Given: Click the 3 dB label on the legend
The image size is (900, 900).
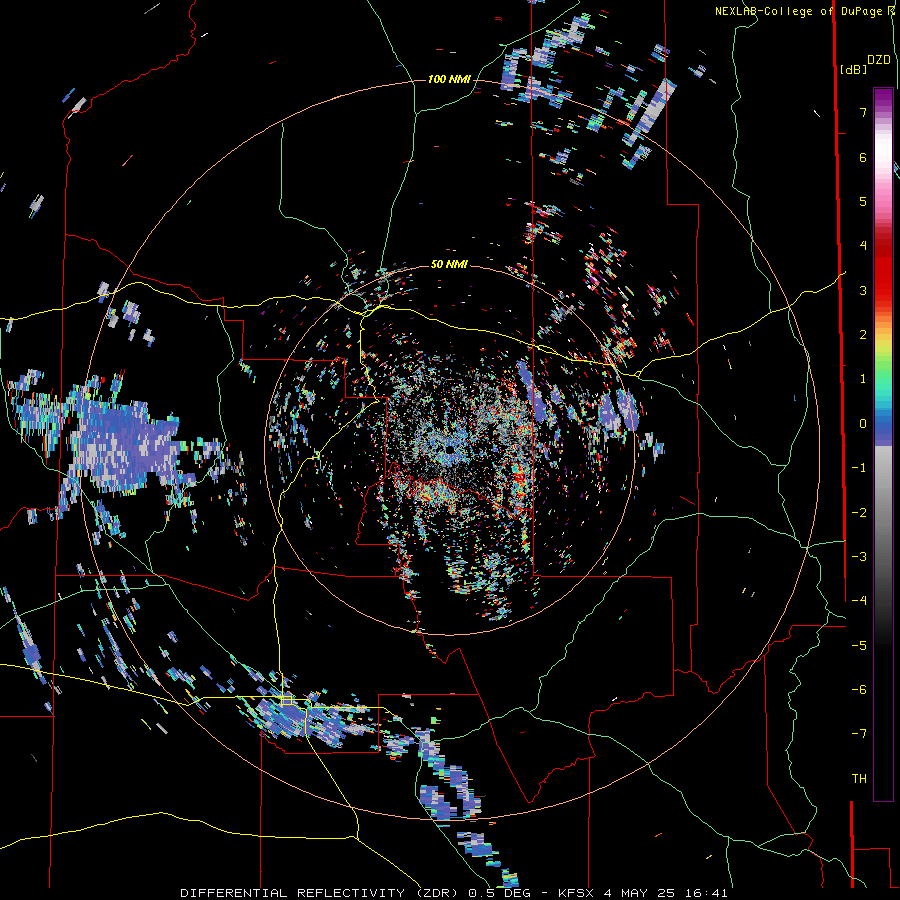Looking at the screenshot, I should (x=863, y=290).
